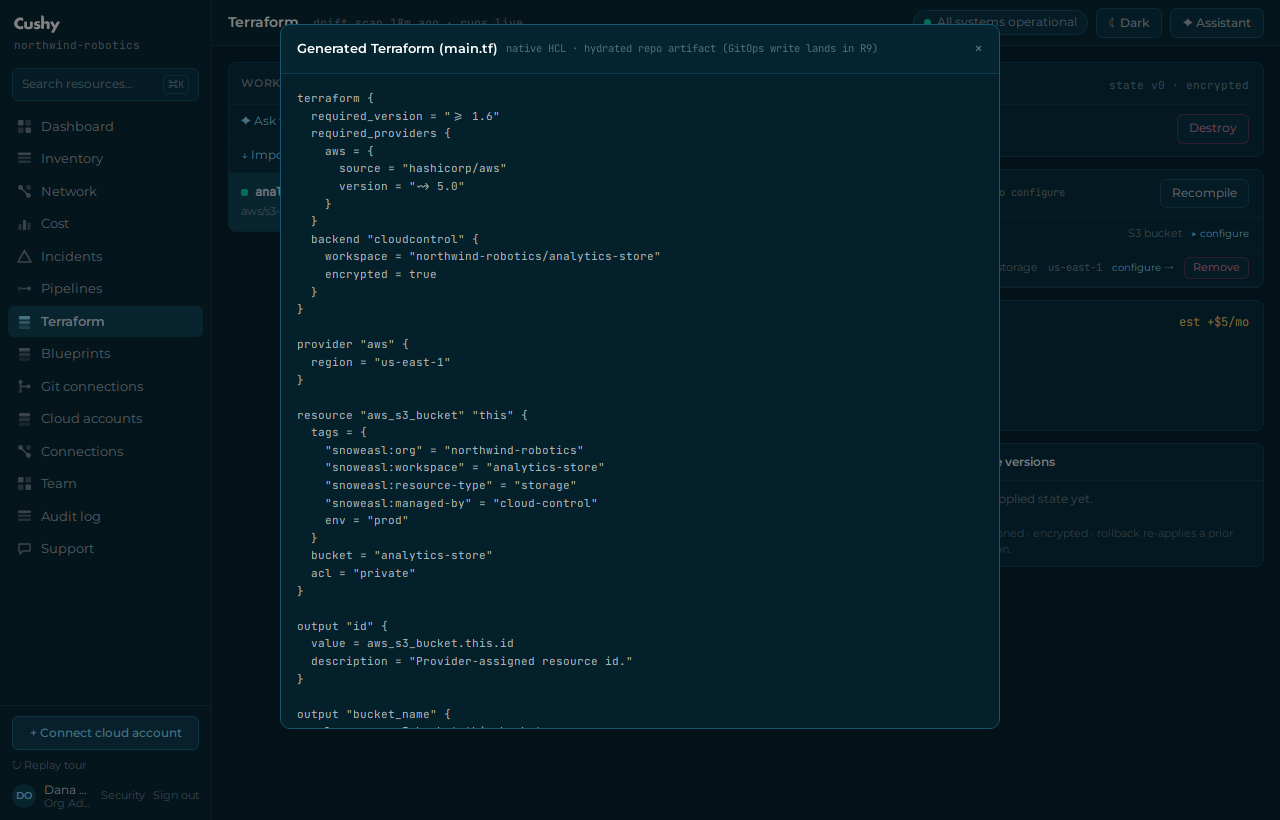Click the Destroy button
Screen dimensions: 1280x820
point(1213,128)
